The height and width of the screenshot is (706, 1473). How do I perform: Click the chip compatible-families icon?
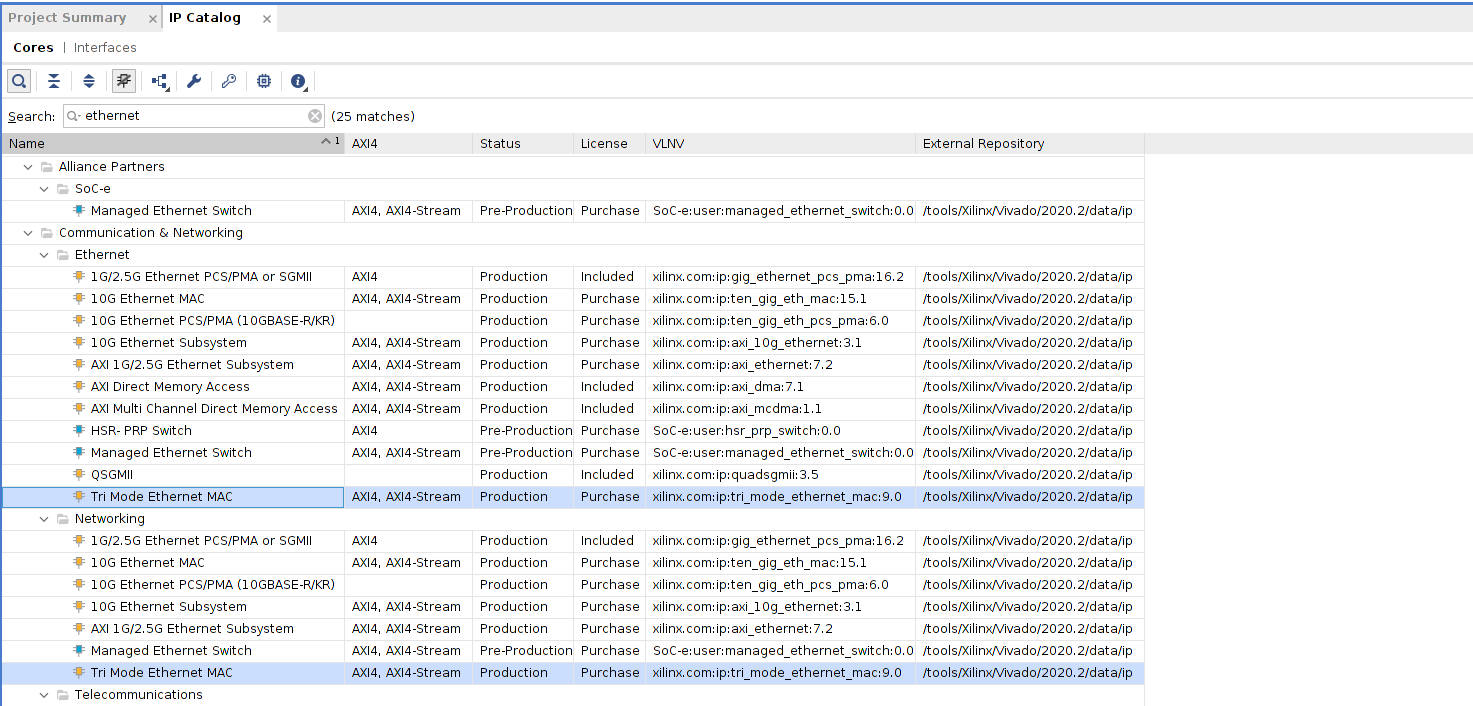click(x=264, y=81)
